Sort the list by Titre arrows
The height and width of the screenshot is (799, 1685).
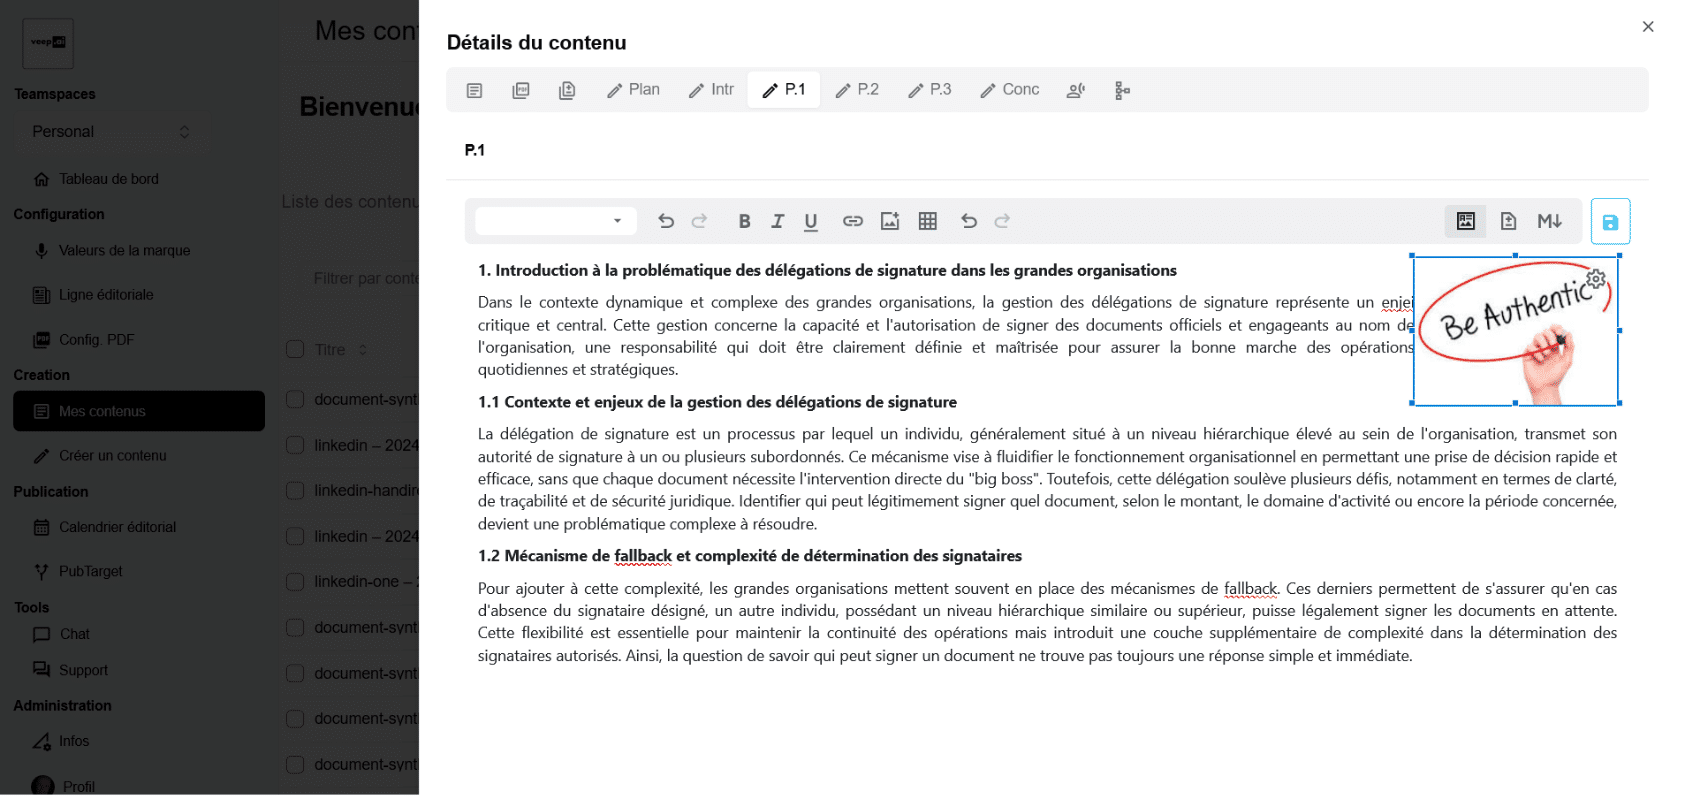[363, 350]
